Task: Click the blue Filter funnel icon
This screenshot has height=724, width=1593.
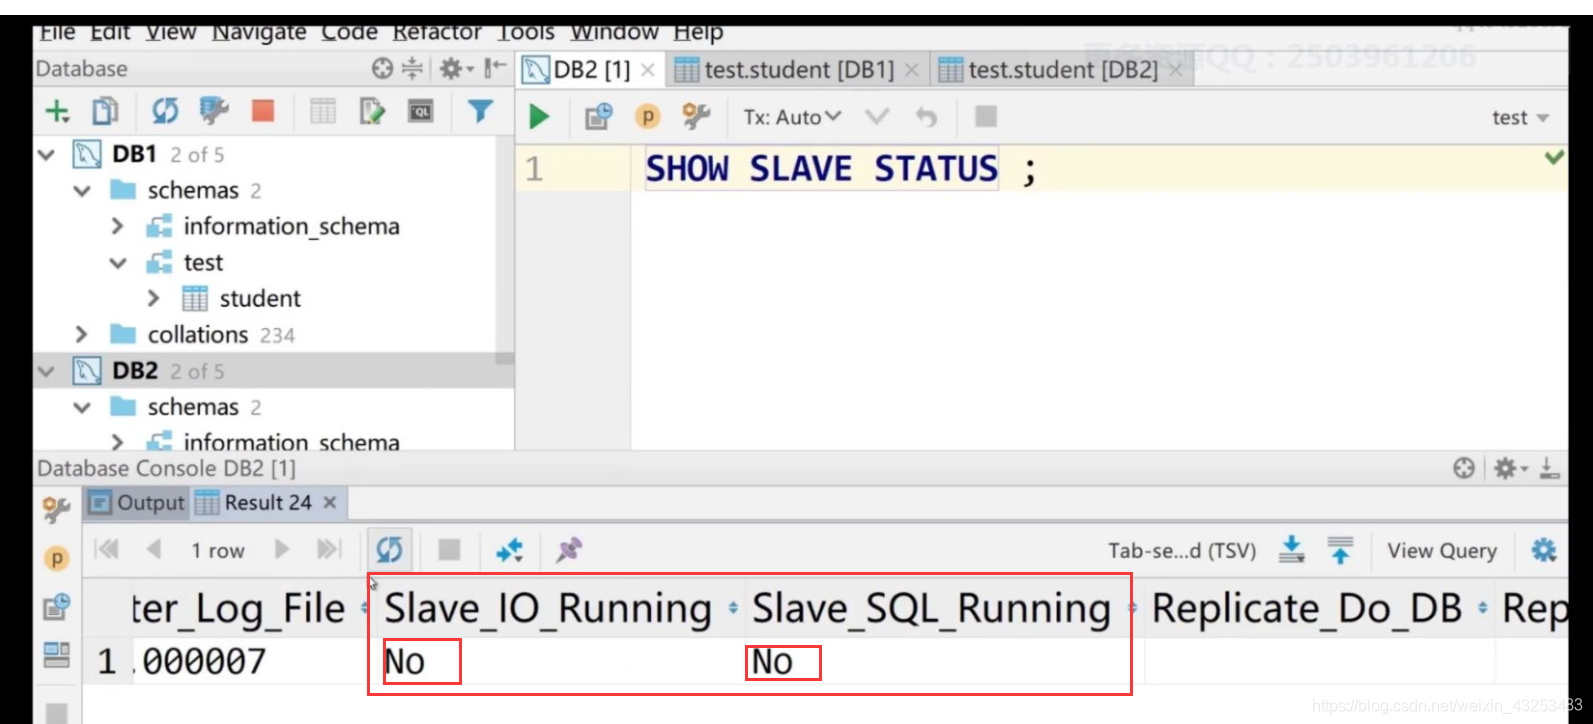Action: point(481,111)
